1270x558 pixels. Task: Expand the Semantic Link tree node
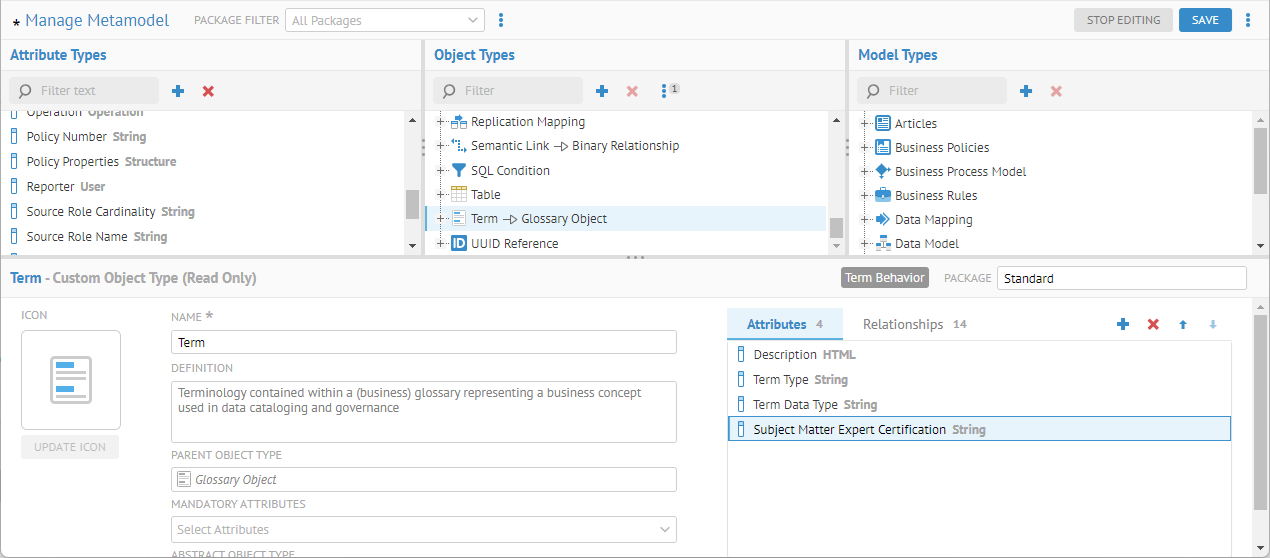pyautogui.click(x=442, y=146)
